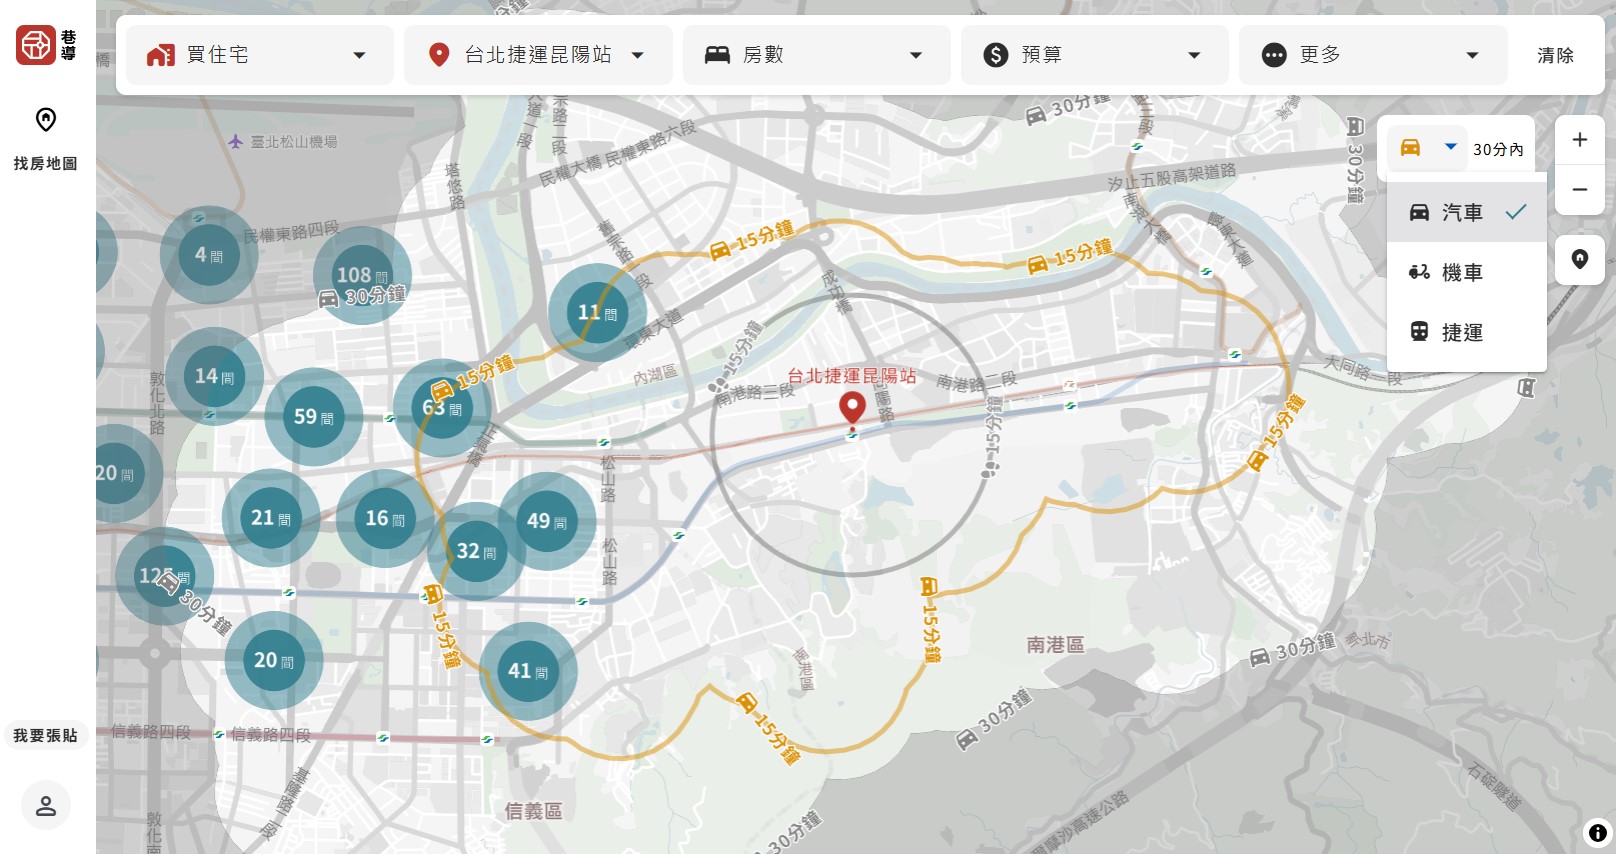Open the 房數 rooms dropdown
The width and height of the screenshot is (1616, 854).
click(x=816, y=55)
